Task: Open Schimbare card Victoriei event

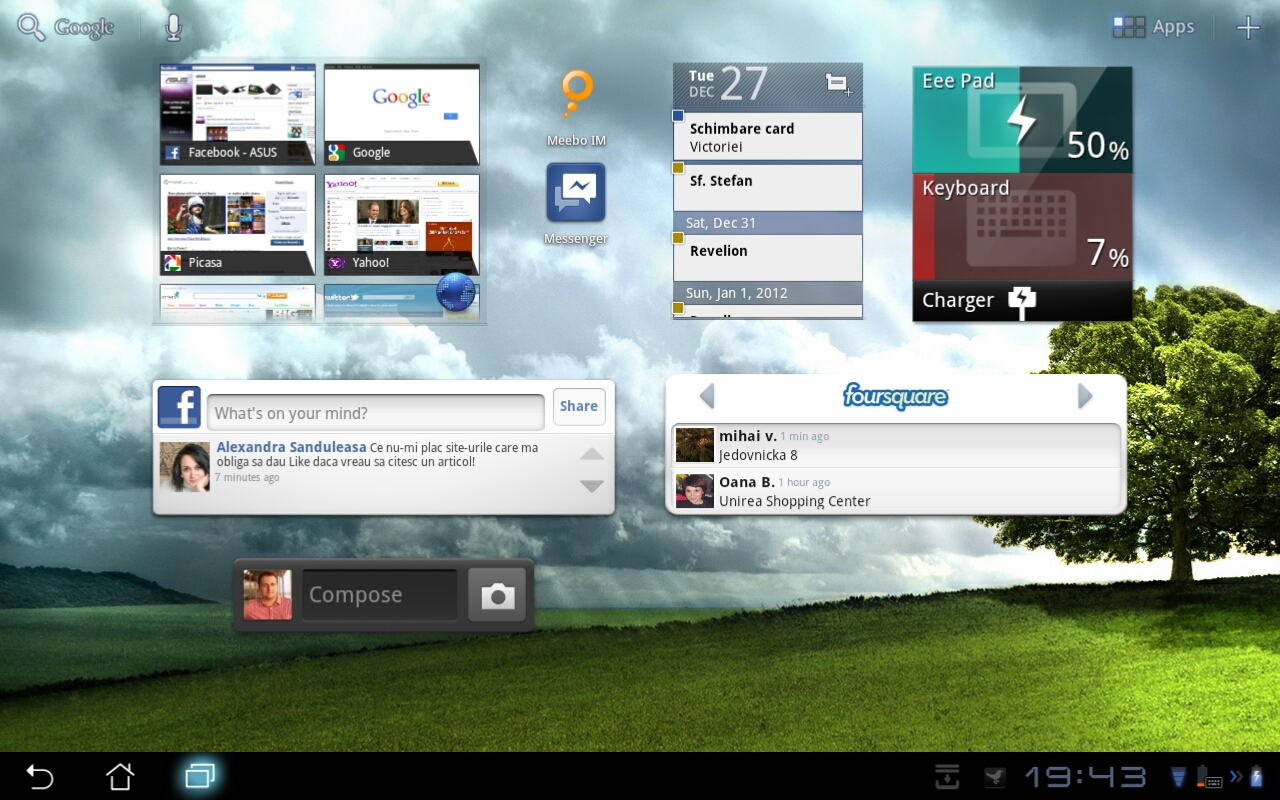Action: point(767,137)
